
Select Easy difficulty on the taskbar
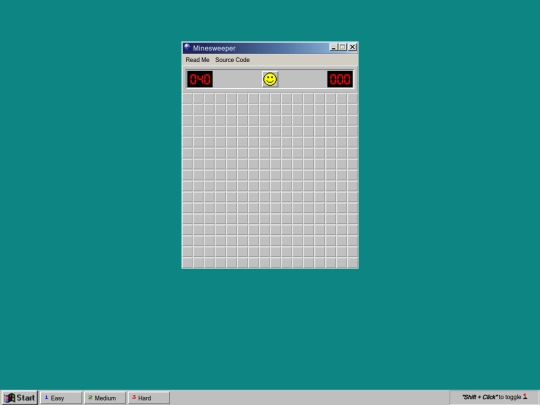(x=61, y=398)
